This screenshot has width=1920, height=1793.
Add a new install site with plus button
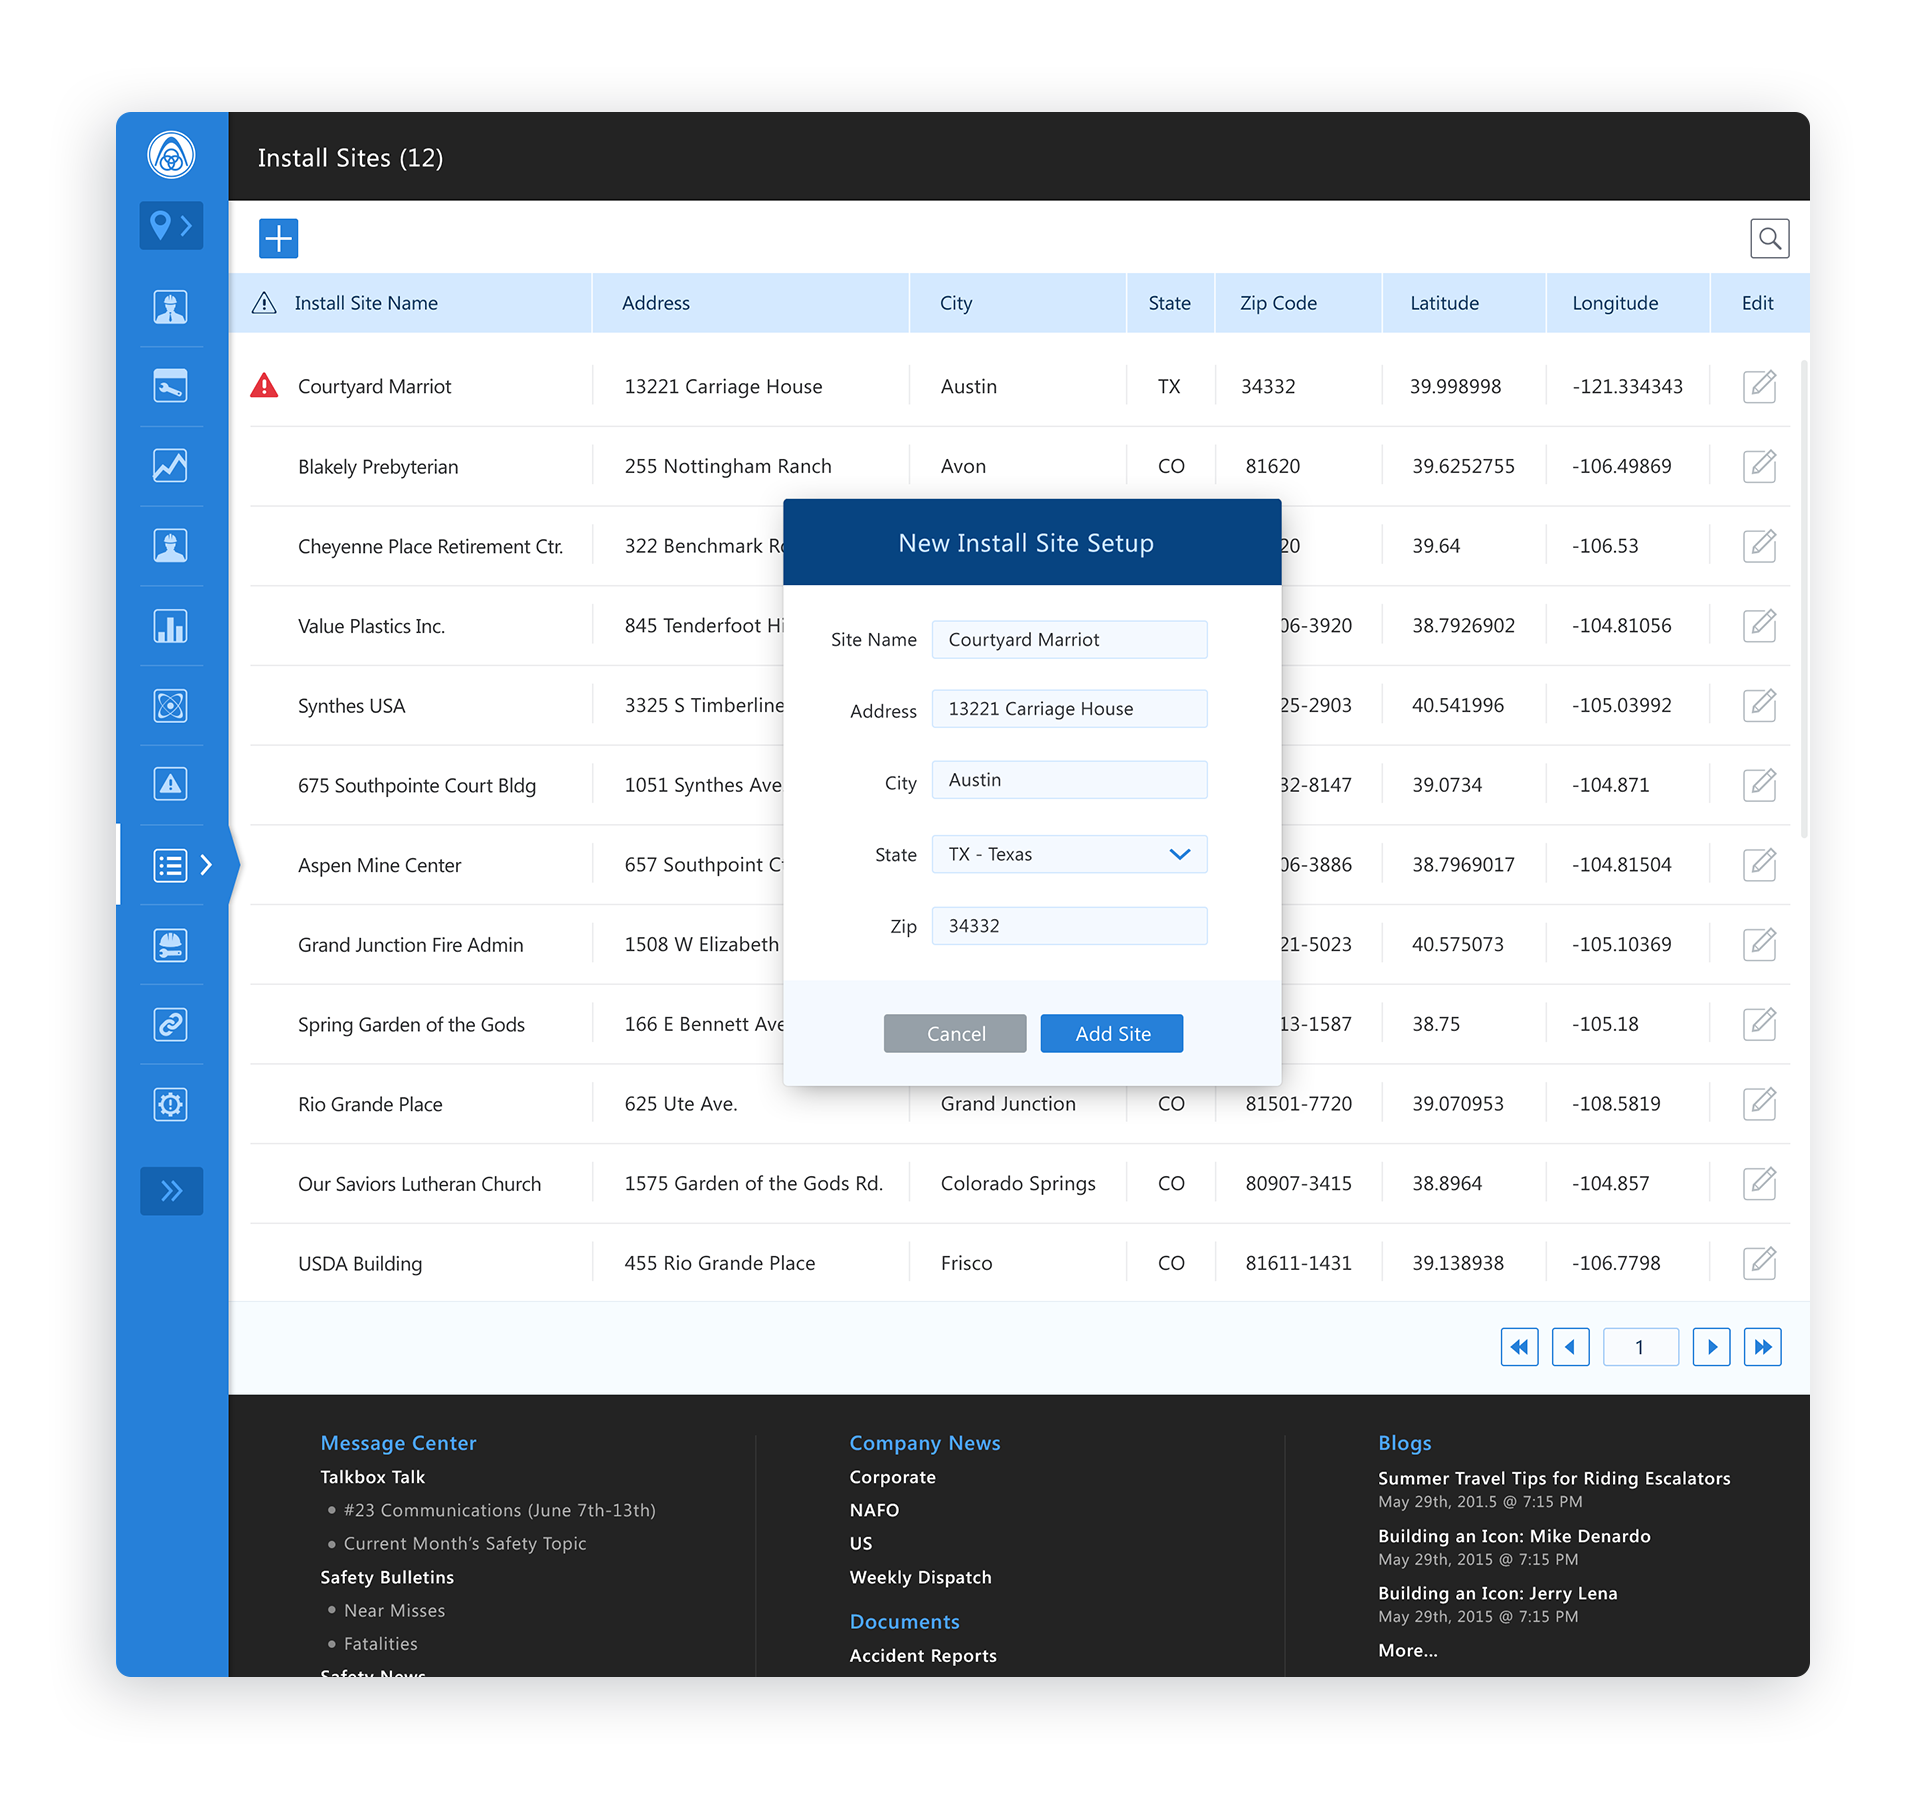coord(278,238)
